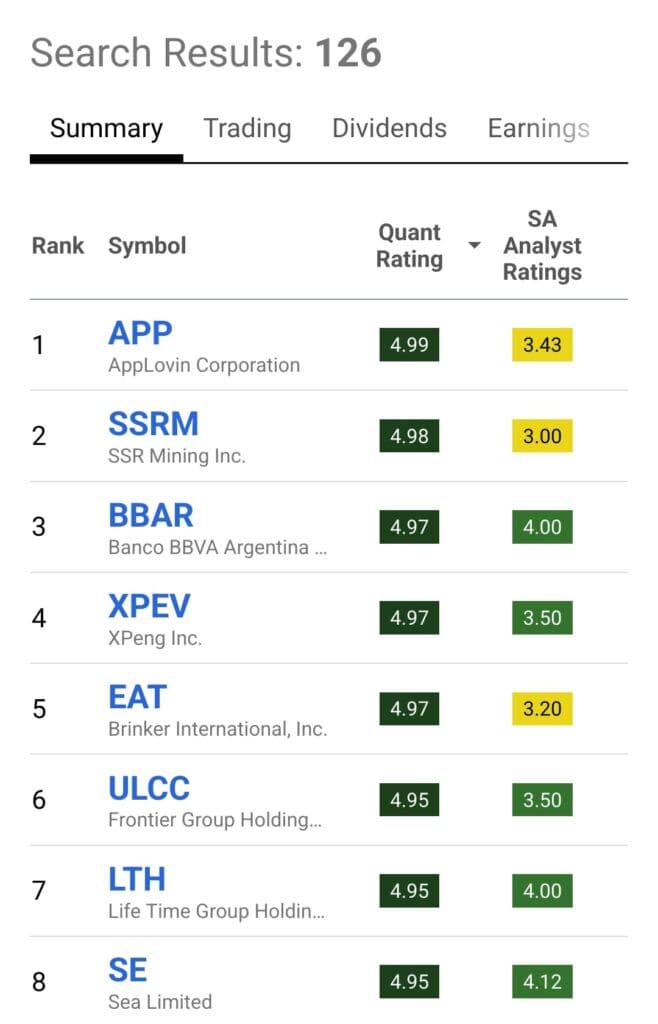The width and height of the screenshot is (658, 1024).
Task: Sort results by the Symbol column
Action: [x=147, y=246]
